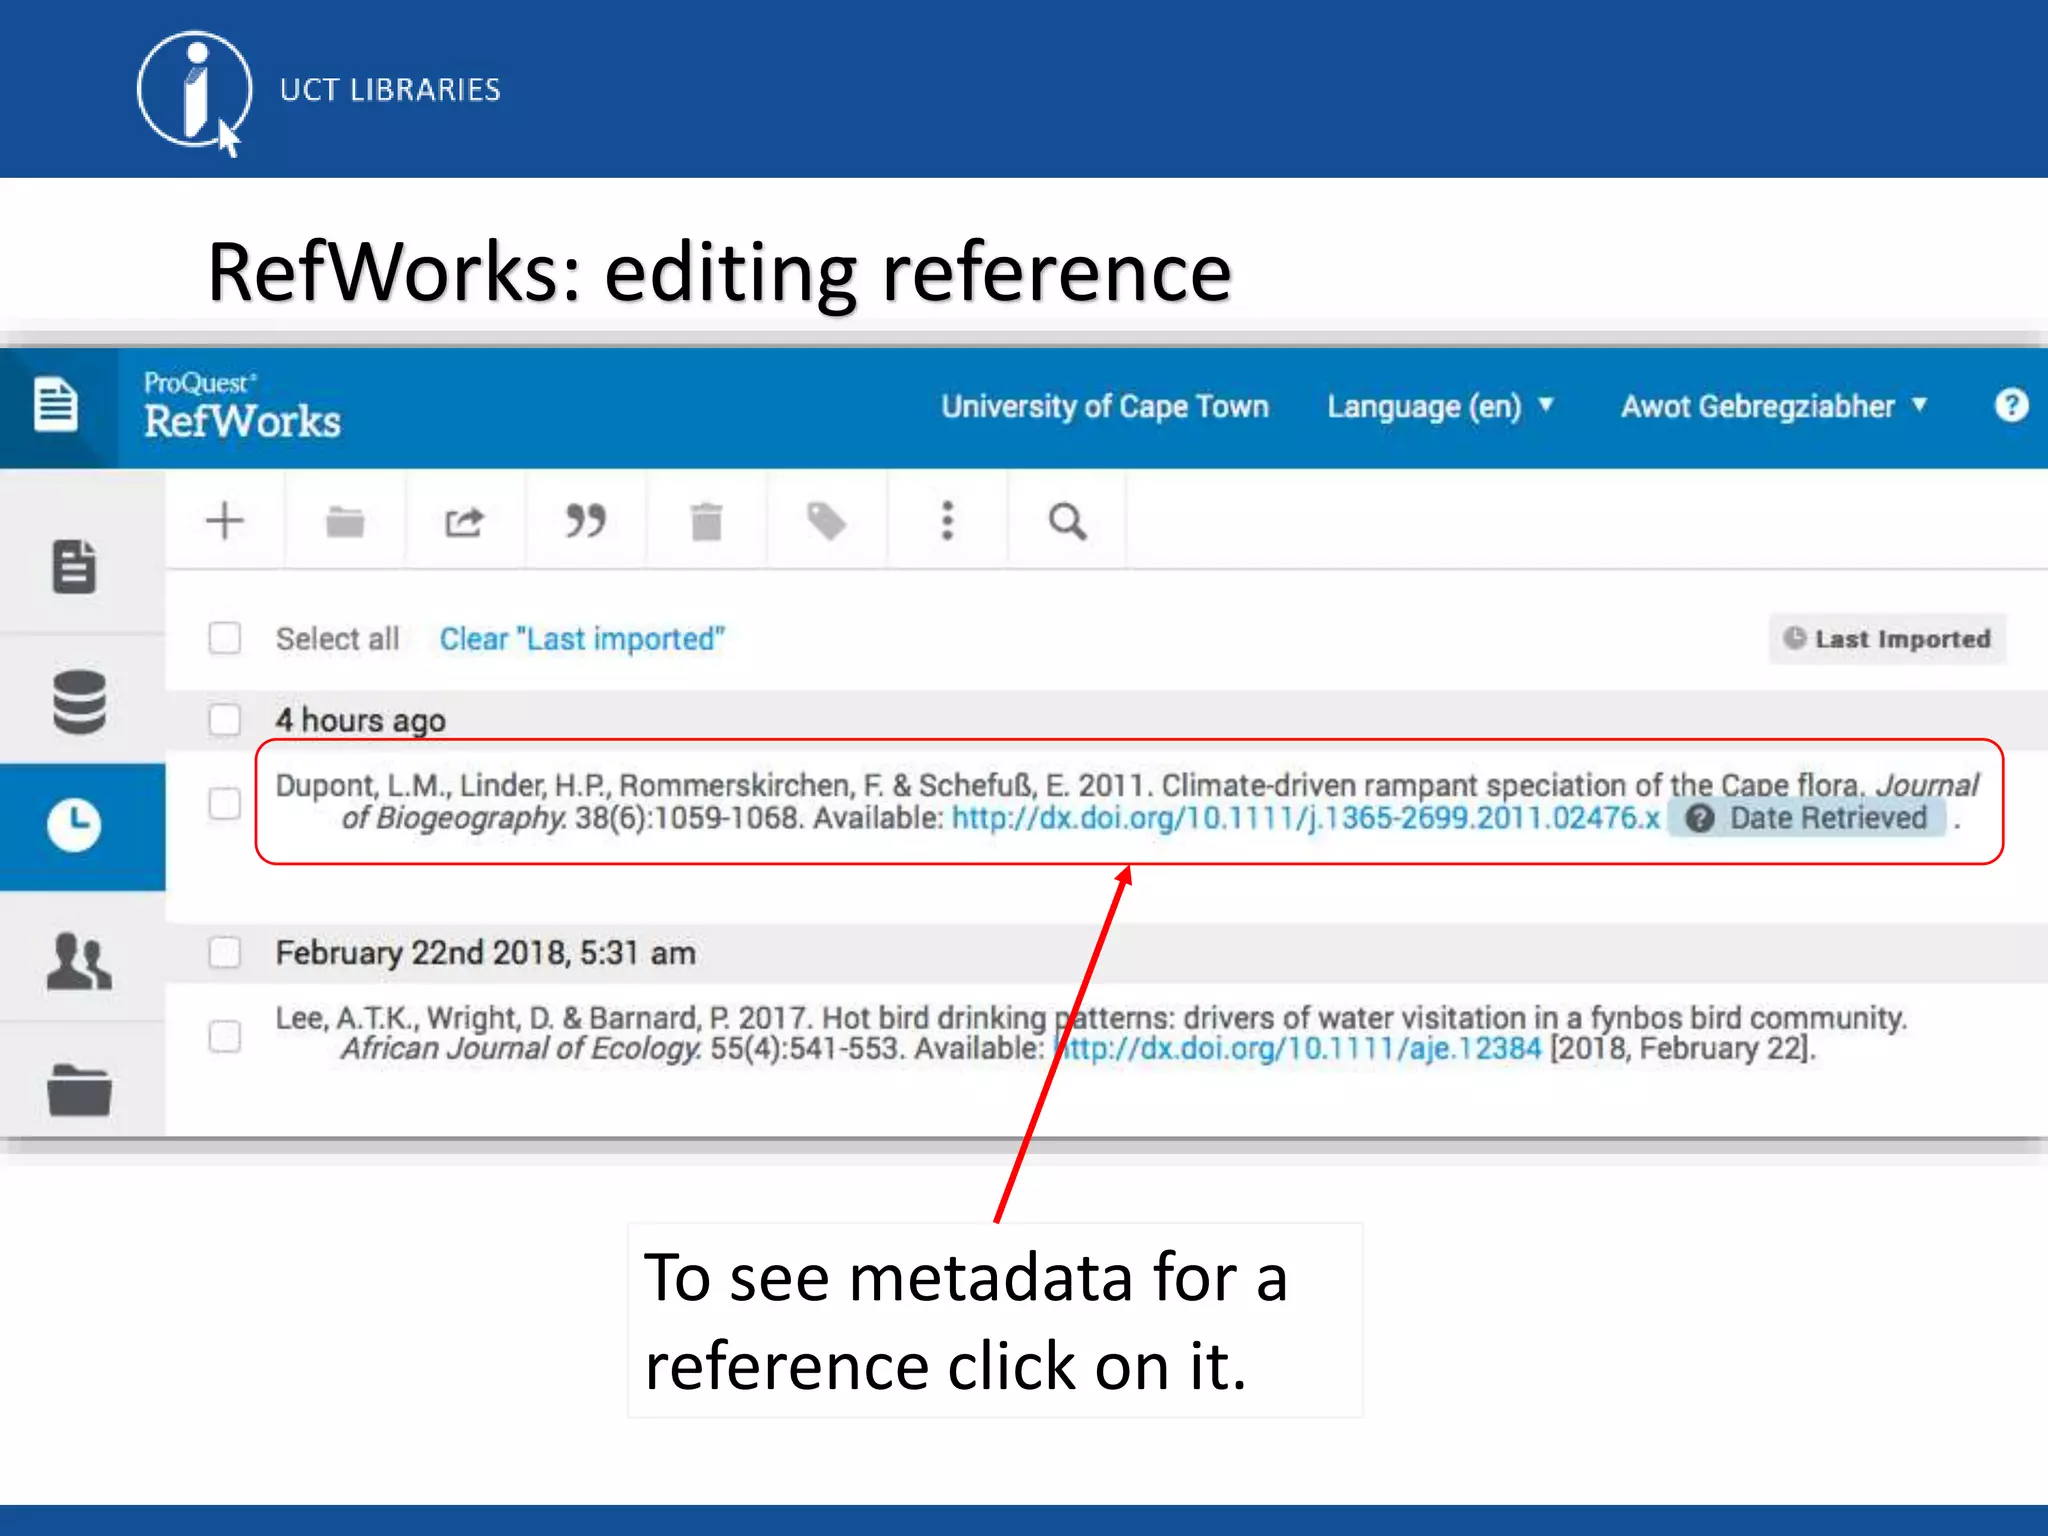
Task: Click the "Select all" label
Action: tap(338, 639)
